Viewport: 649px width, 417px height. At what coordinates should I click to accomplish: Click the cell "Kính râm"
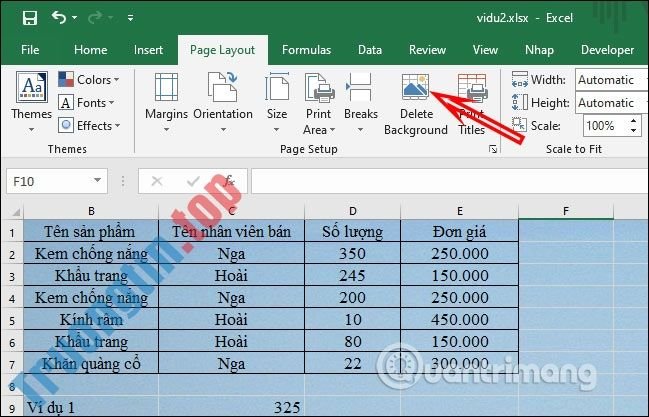(x=91, y=319)
